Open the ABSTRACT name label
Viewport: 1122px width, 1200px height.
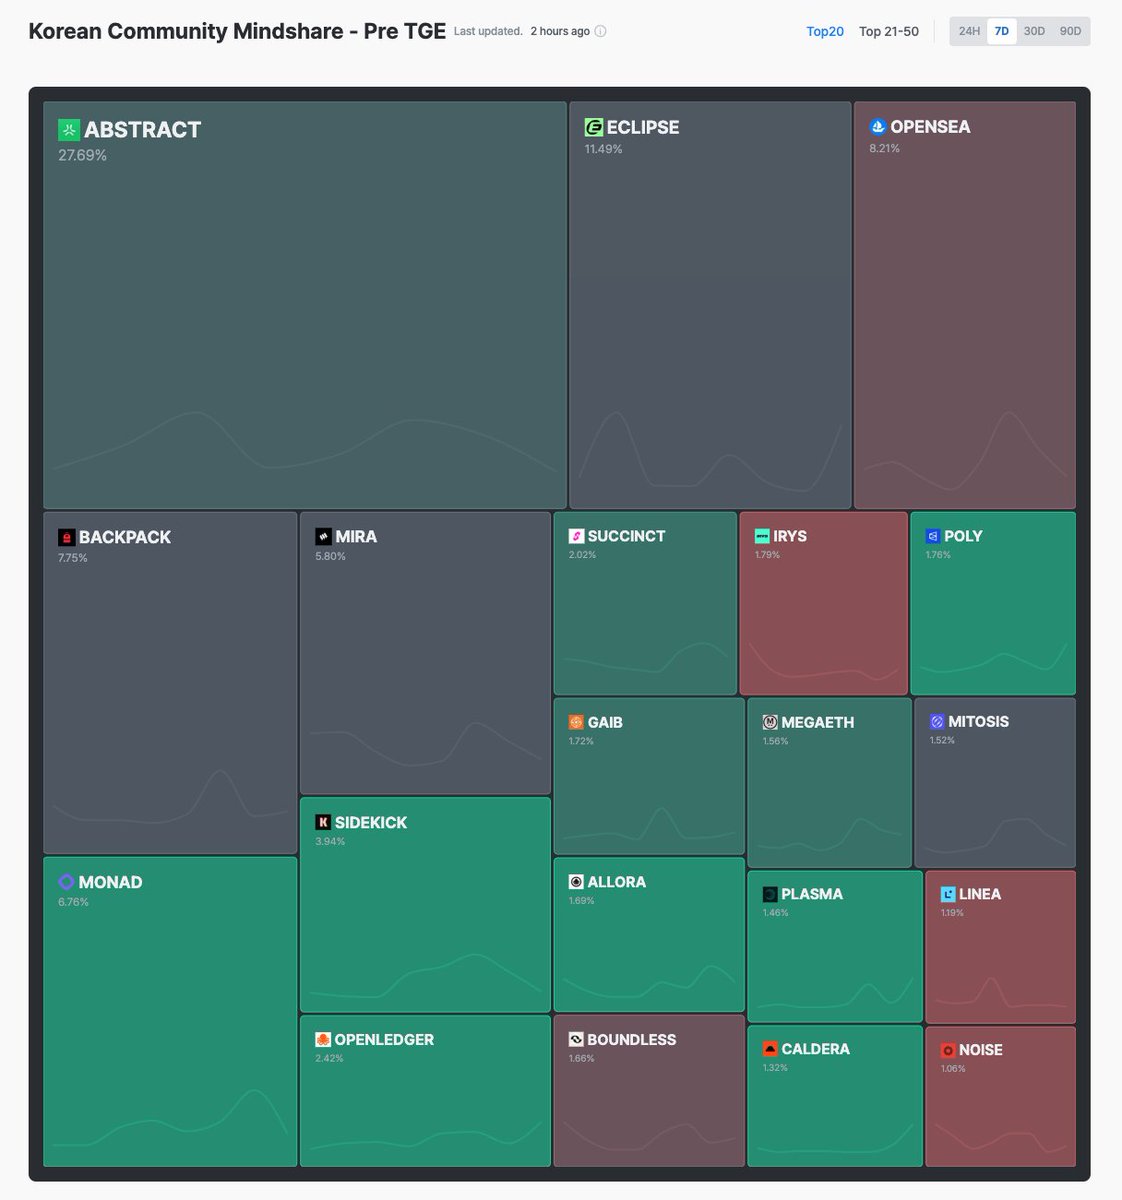coord(143,129)
